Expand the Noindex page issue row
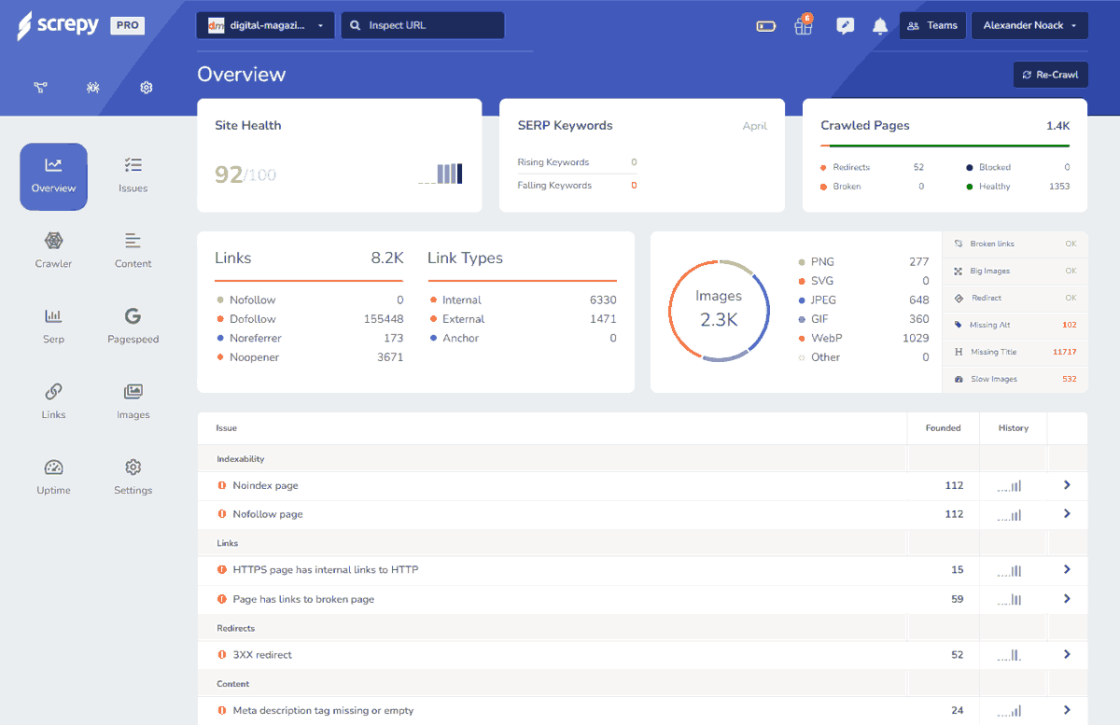The width and height of the screenshot is (1120, 725). pyautogui.click(x=1066, y=485)
